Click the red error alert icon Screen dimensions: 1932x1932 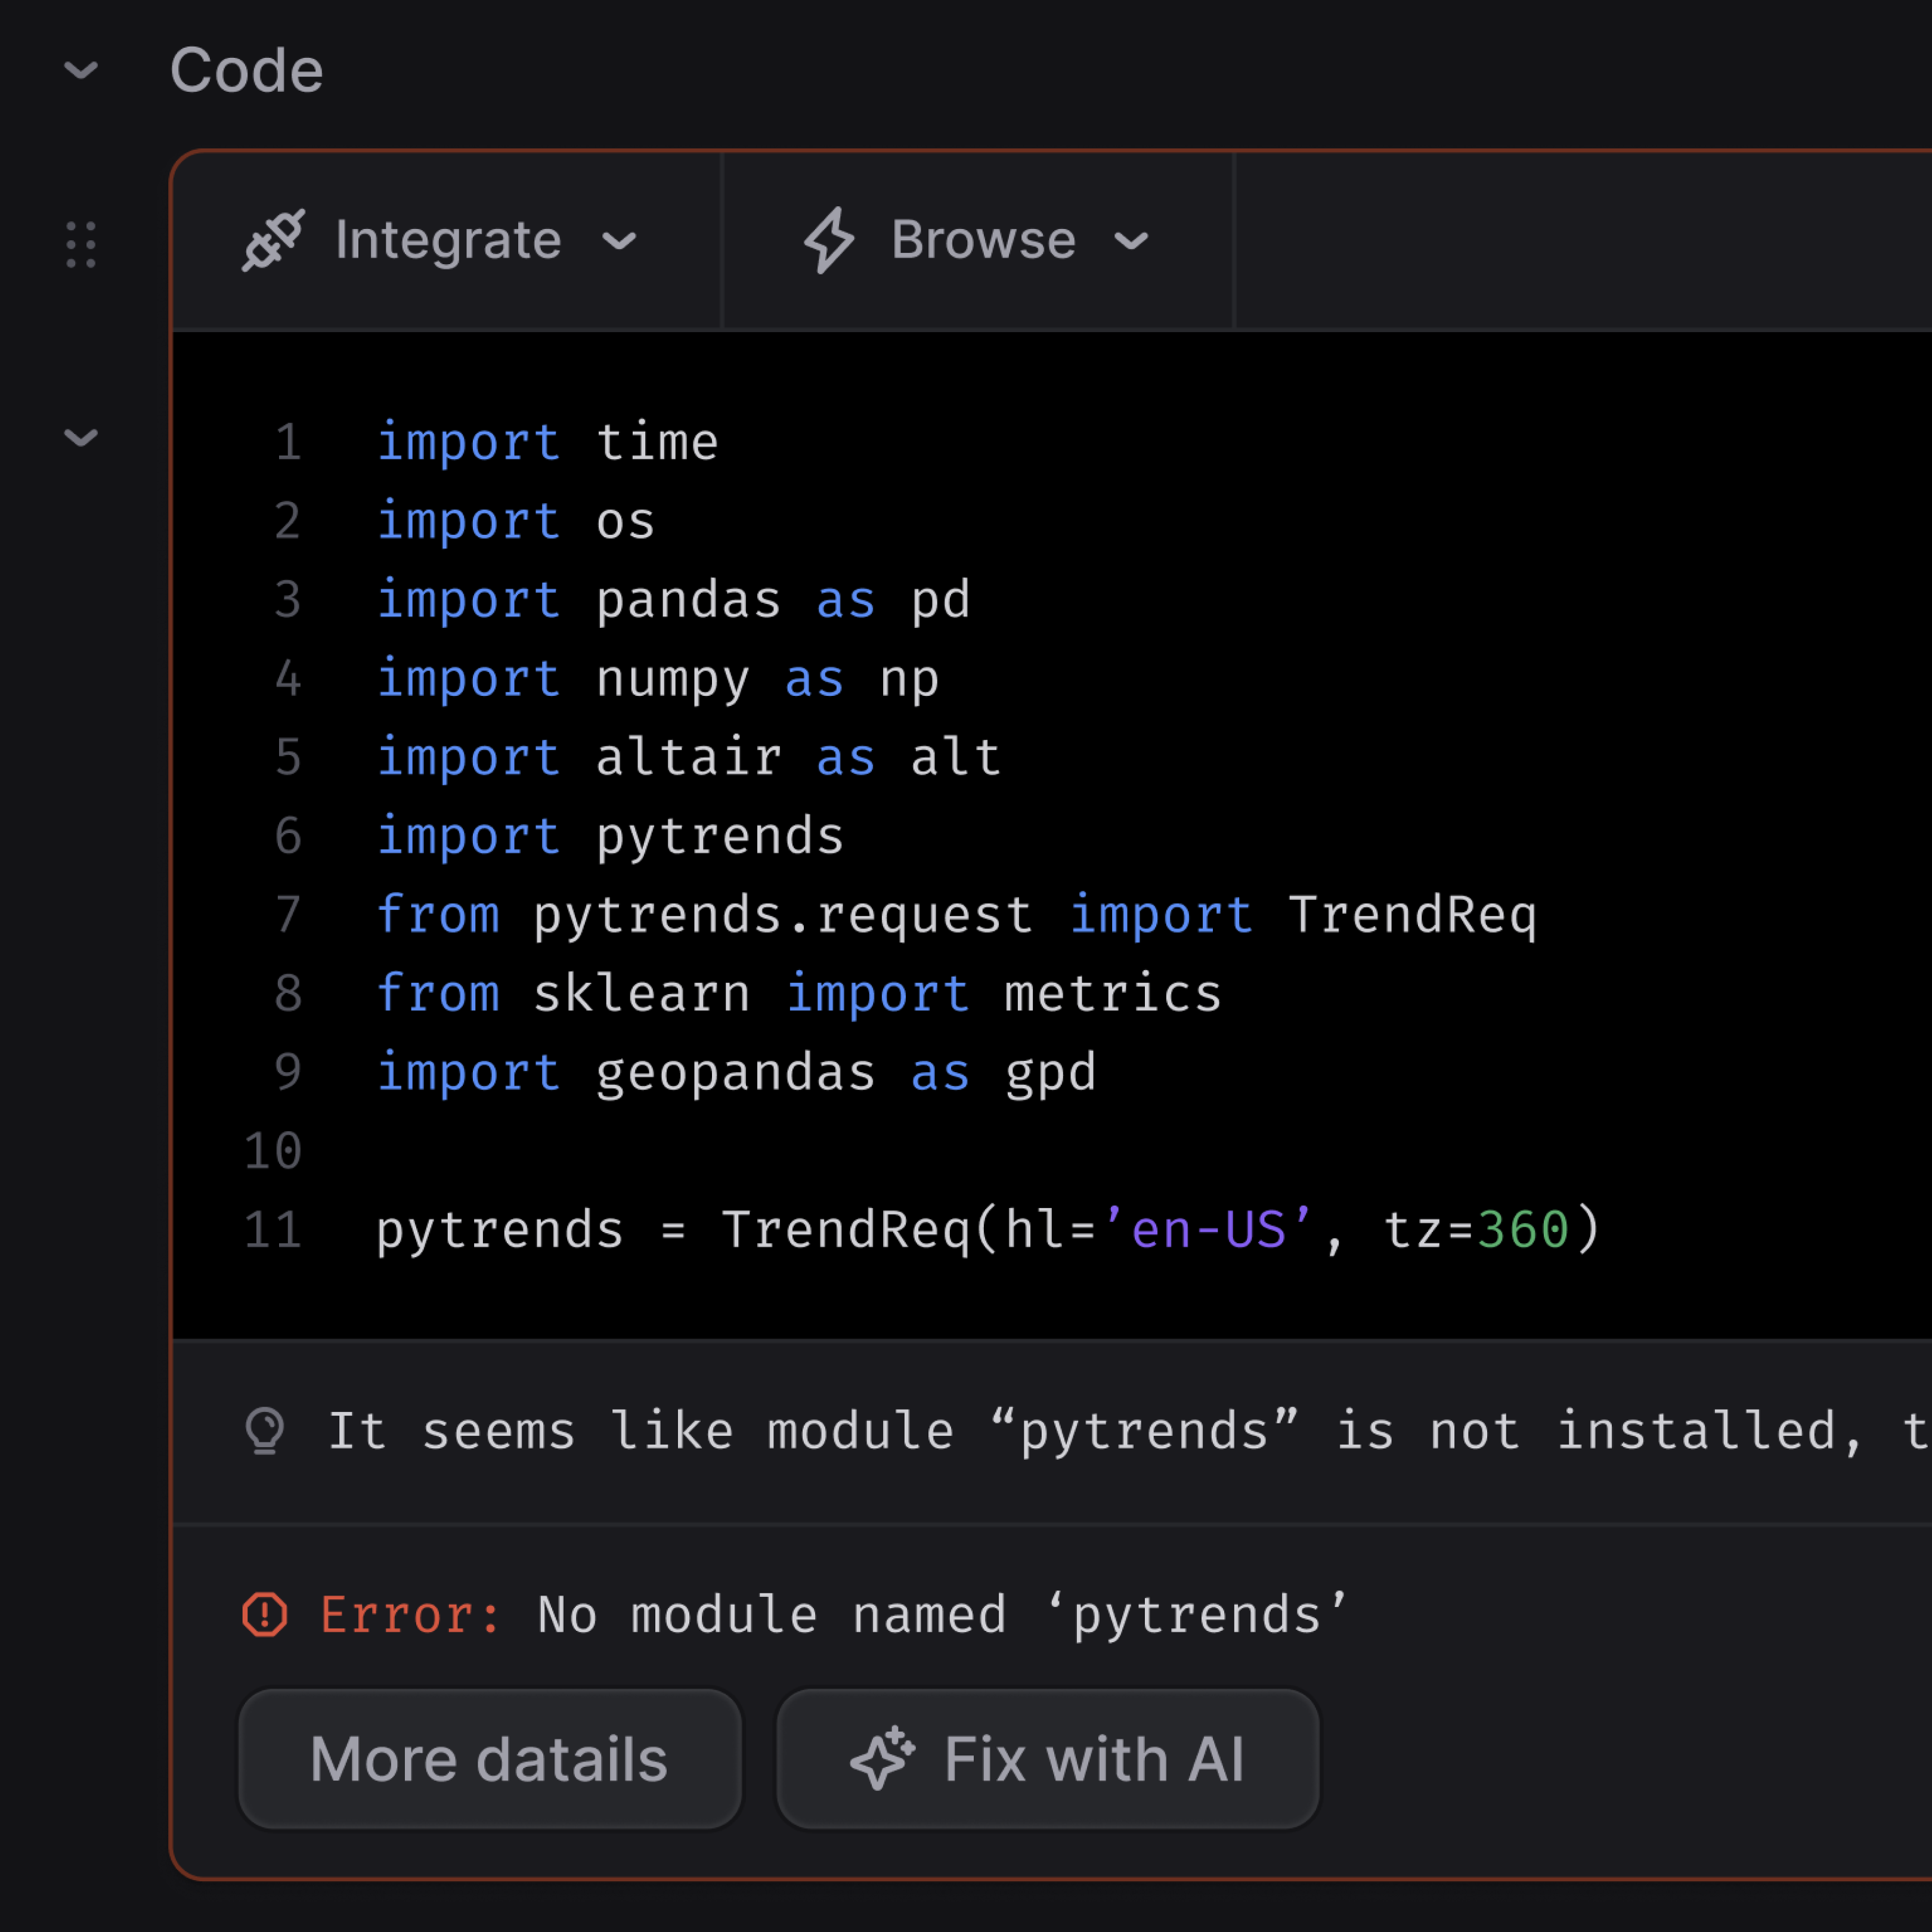[x=265, y=1614]
